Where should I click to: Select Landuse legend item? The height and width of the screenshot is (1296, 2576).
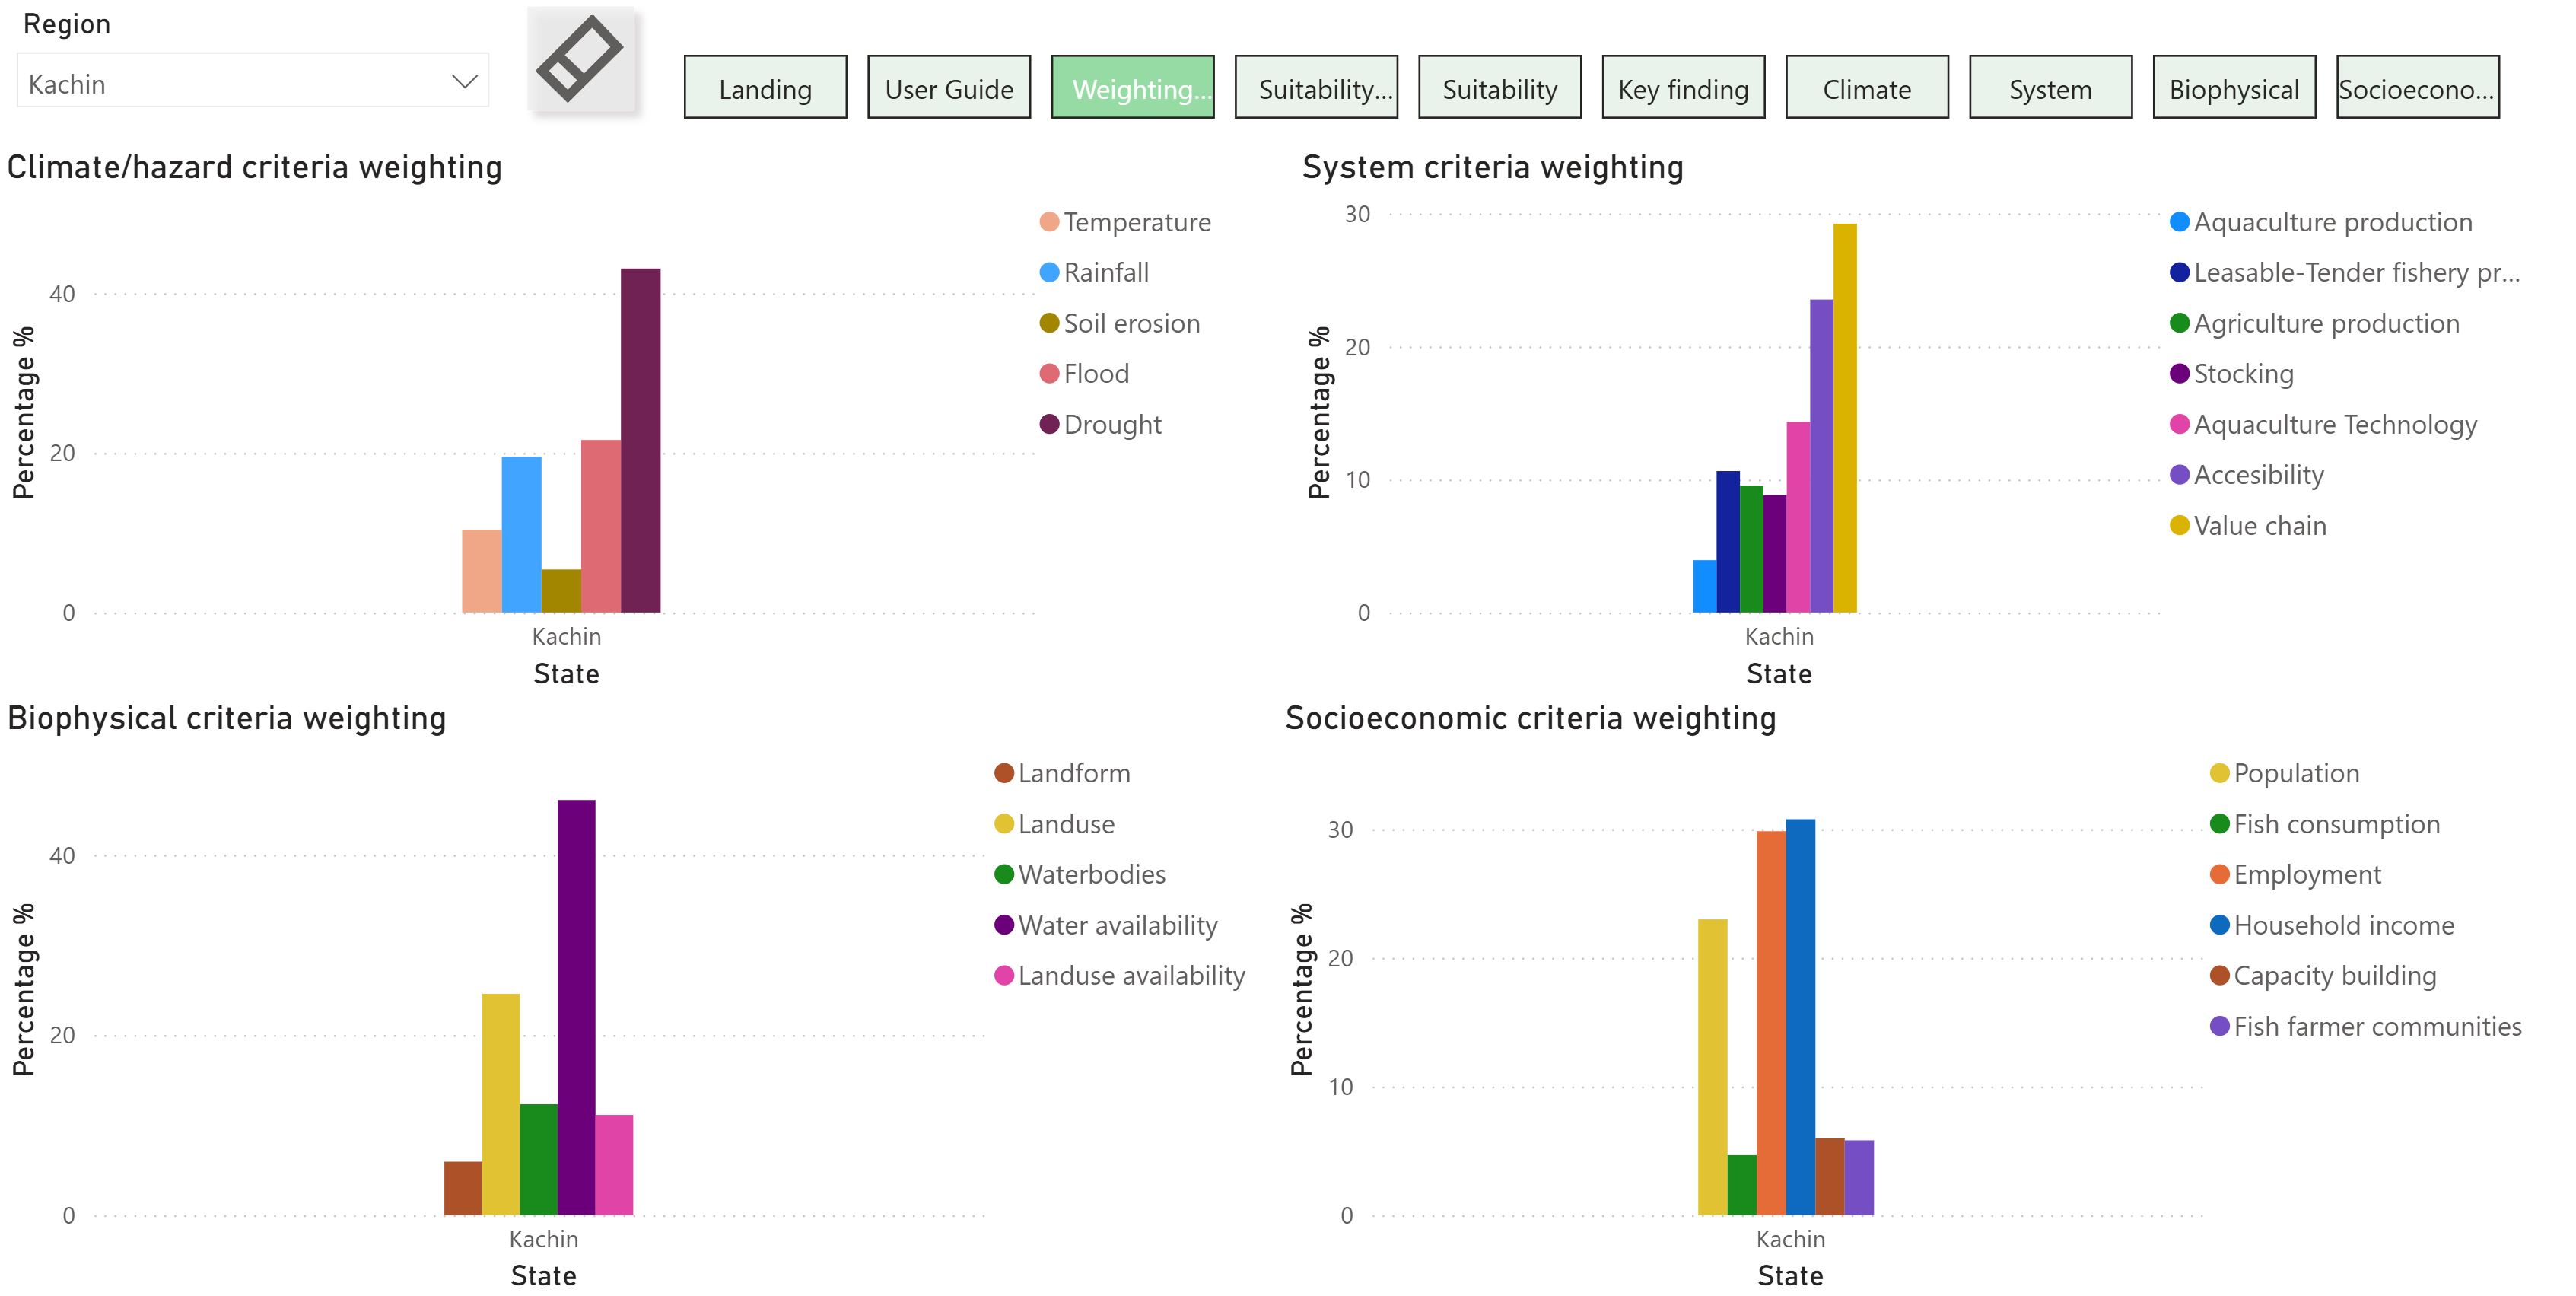pyautogui.click(x=1055, y=824)
